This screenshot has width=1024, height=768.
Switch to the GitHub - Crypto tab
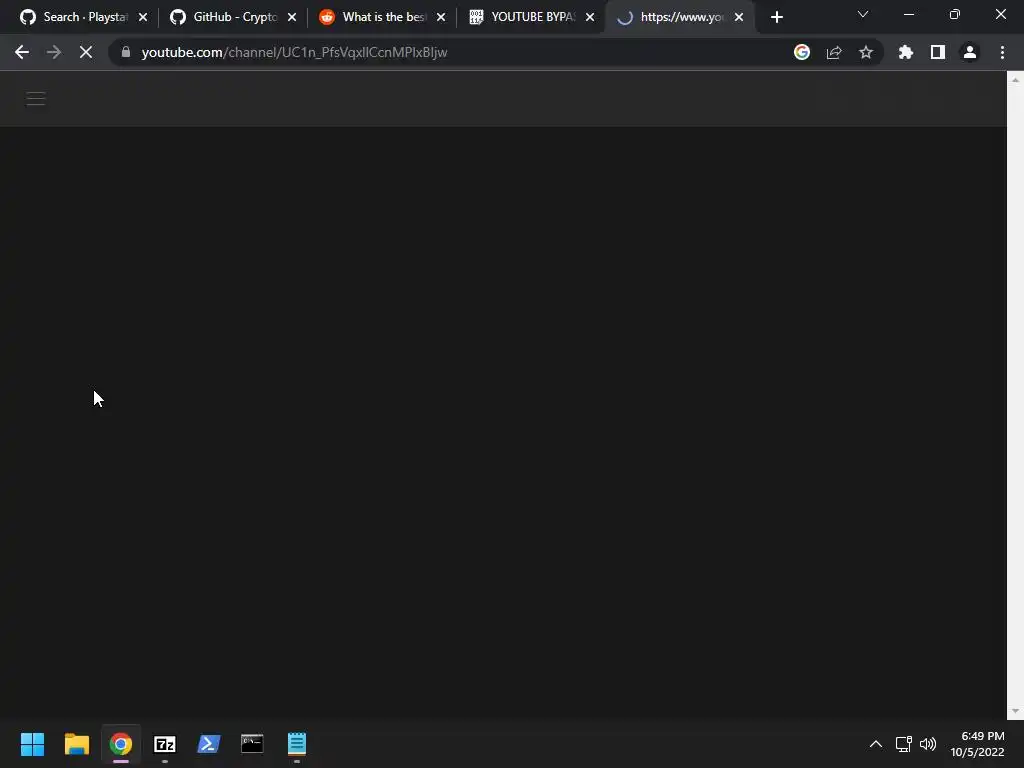pyautogui.click(x=233, y=17)
